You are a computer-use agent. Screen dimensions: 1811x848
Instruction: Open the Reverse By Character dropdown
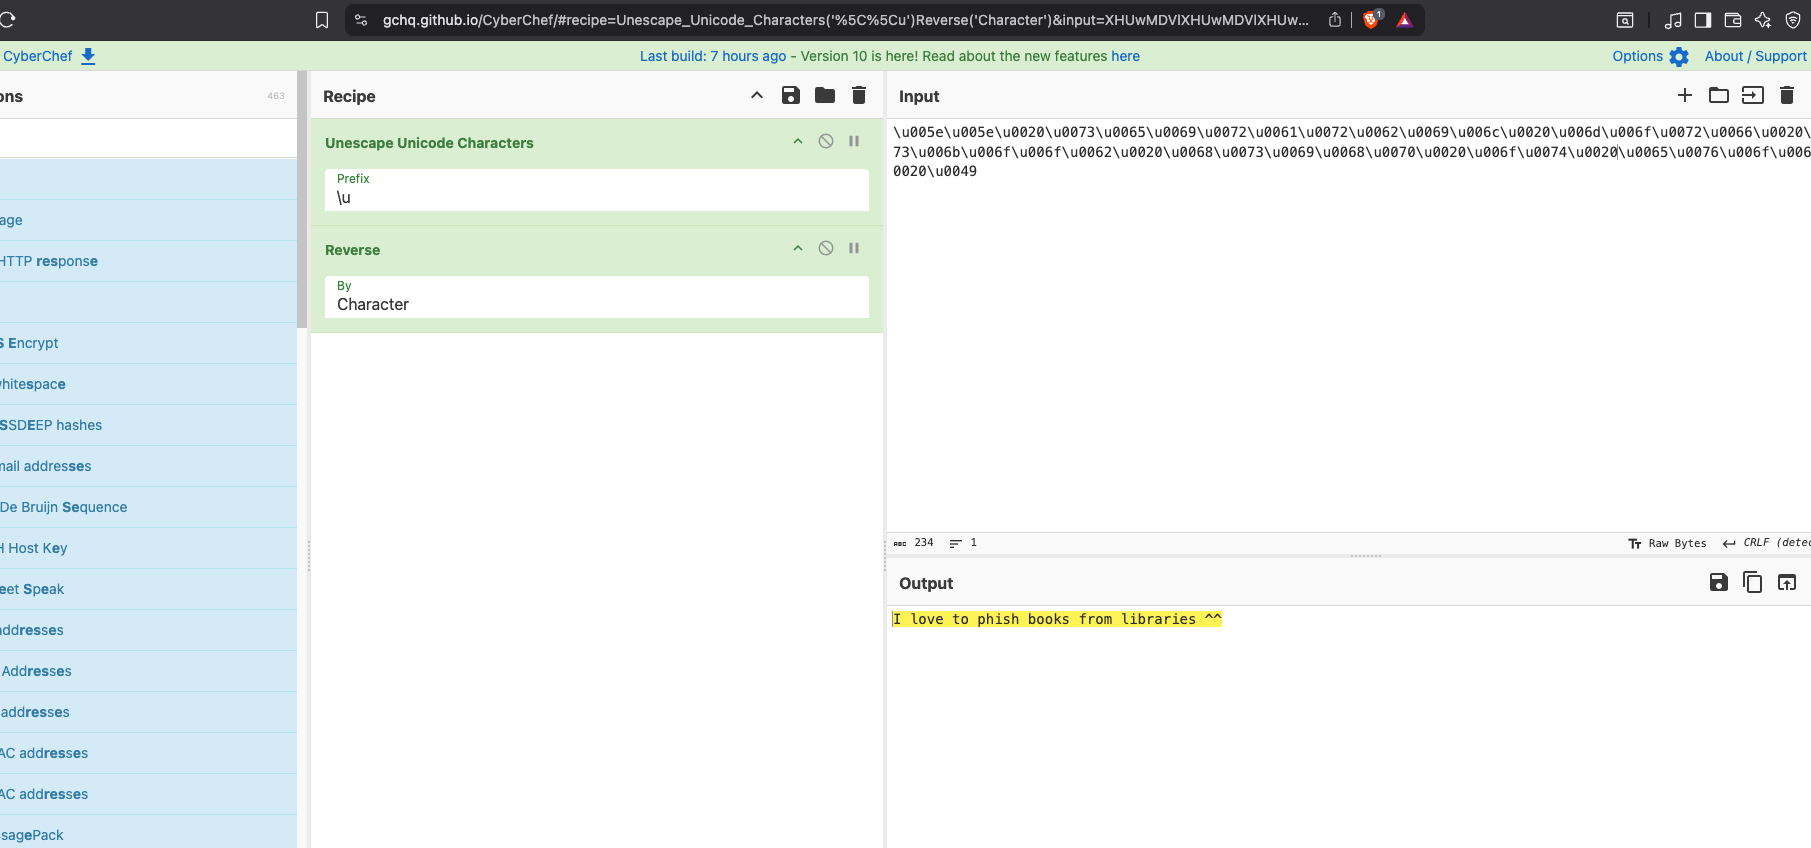[x=597, y=297]
